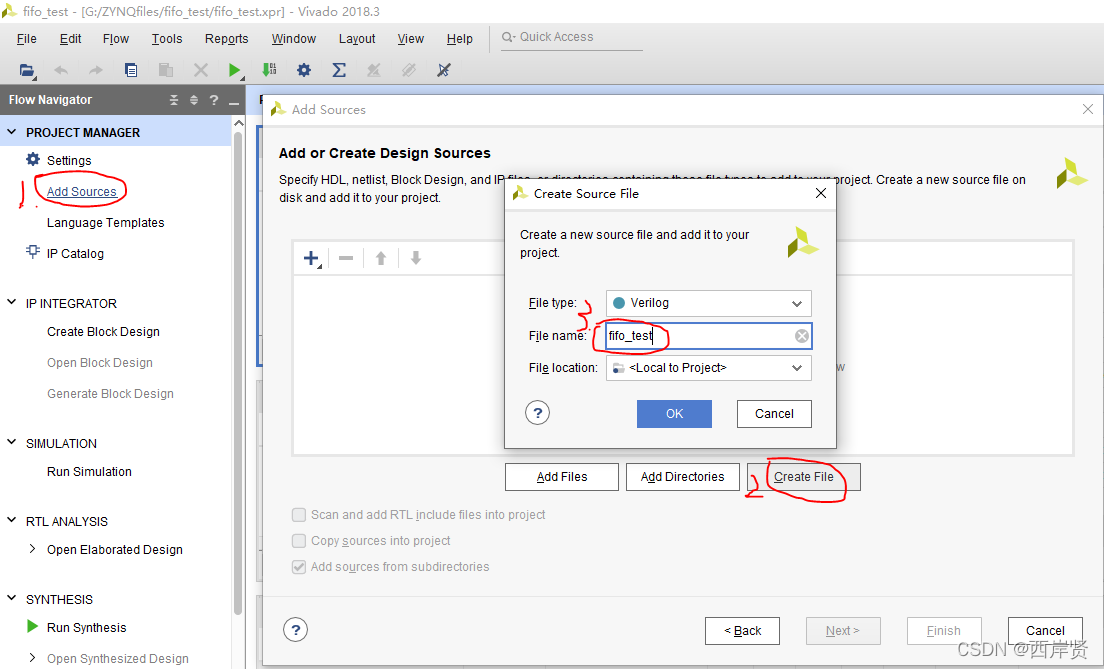
Task: Click the Redo arrow in toolbar
Action: point(96,70)
